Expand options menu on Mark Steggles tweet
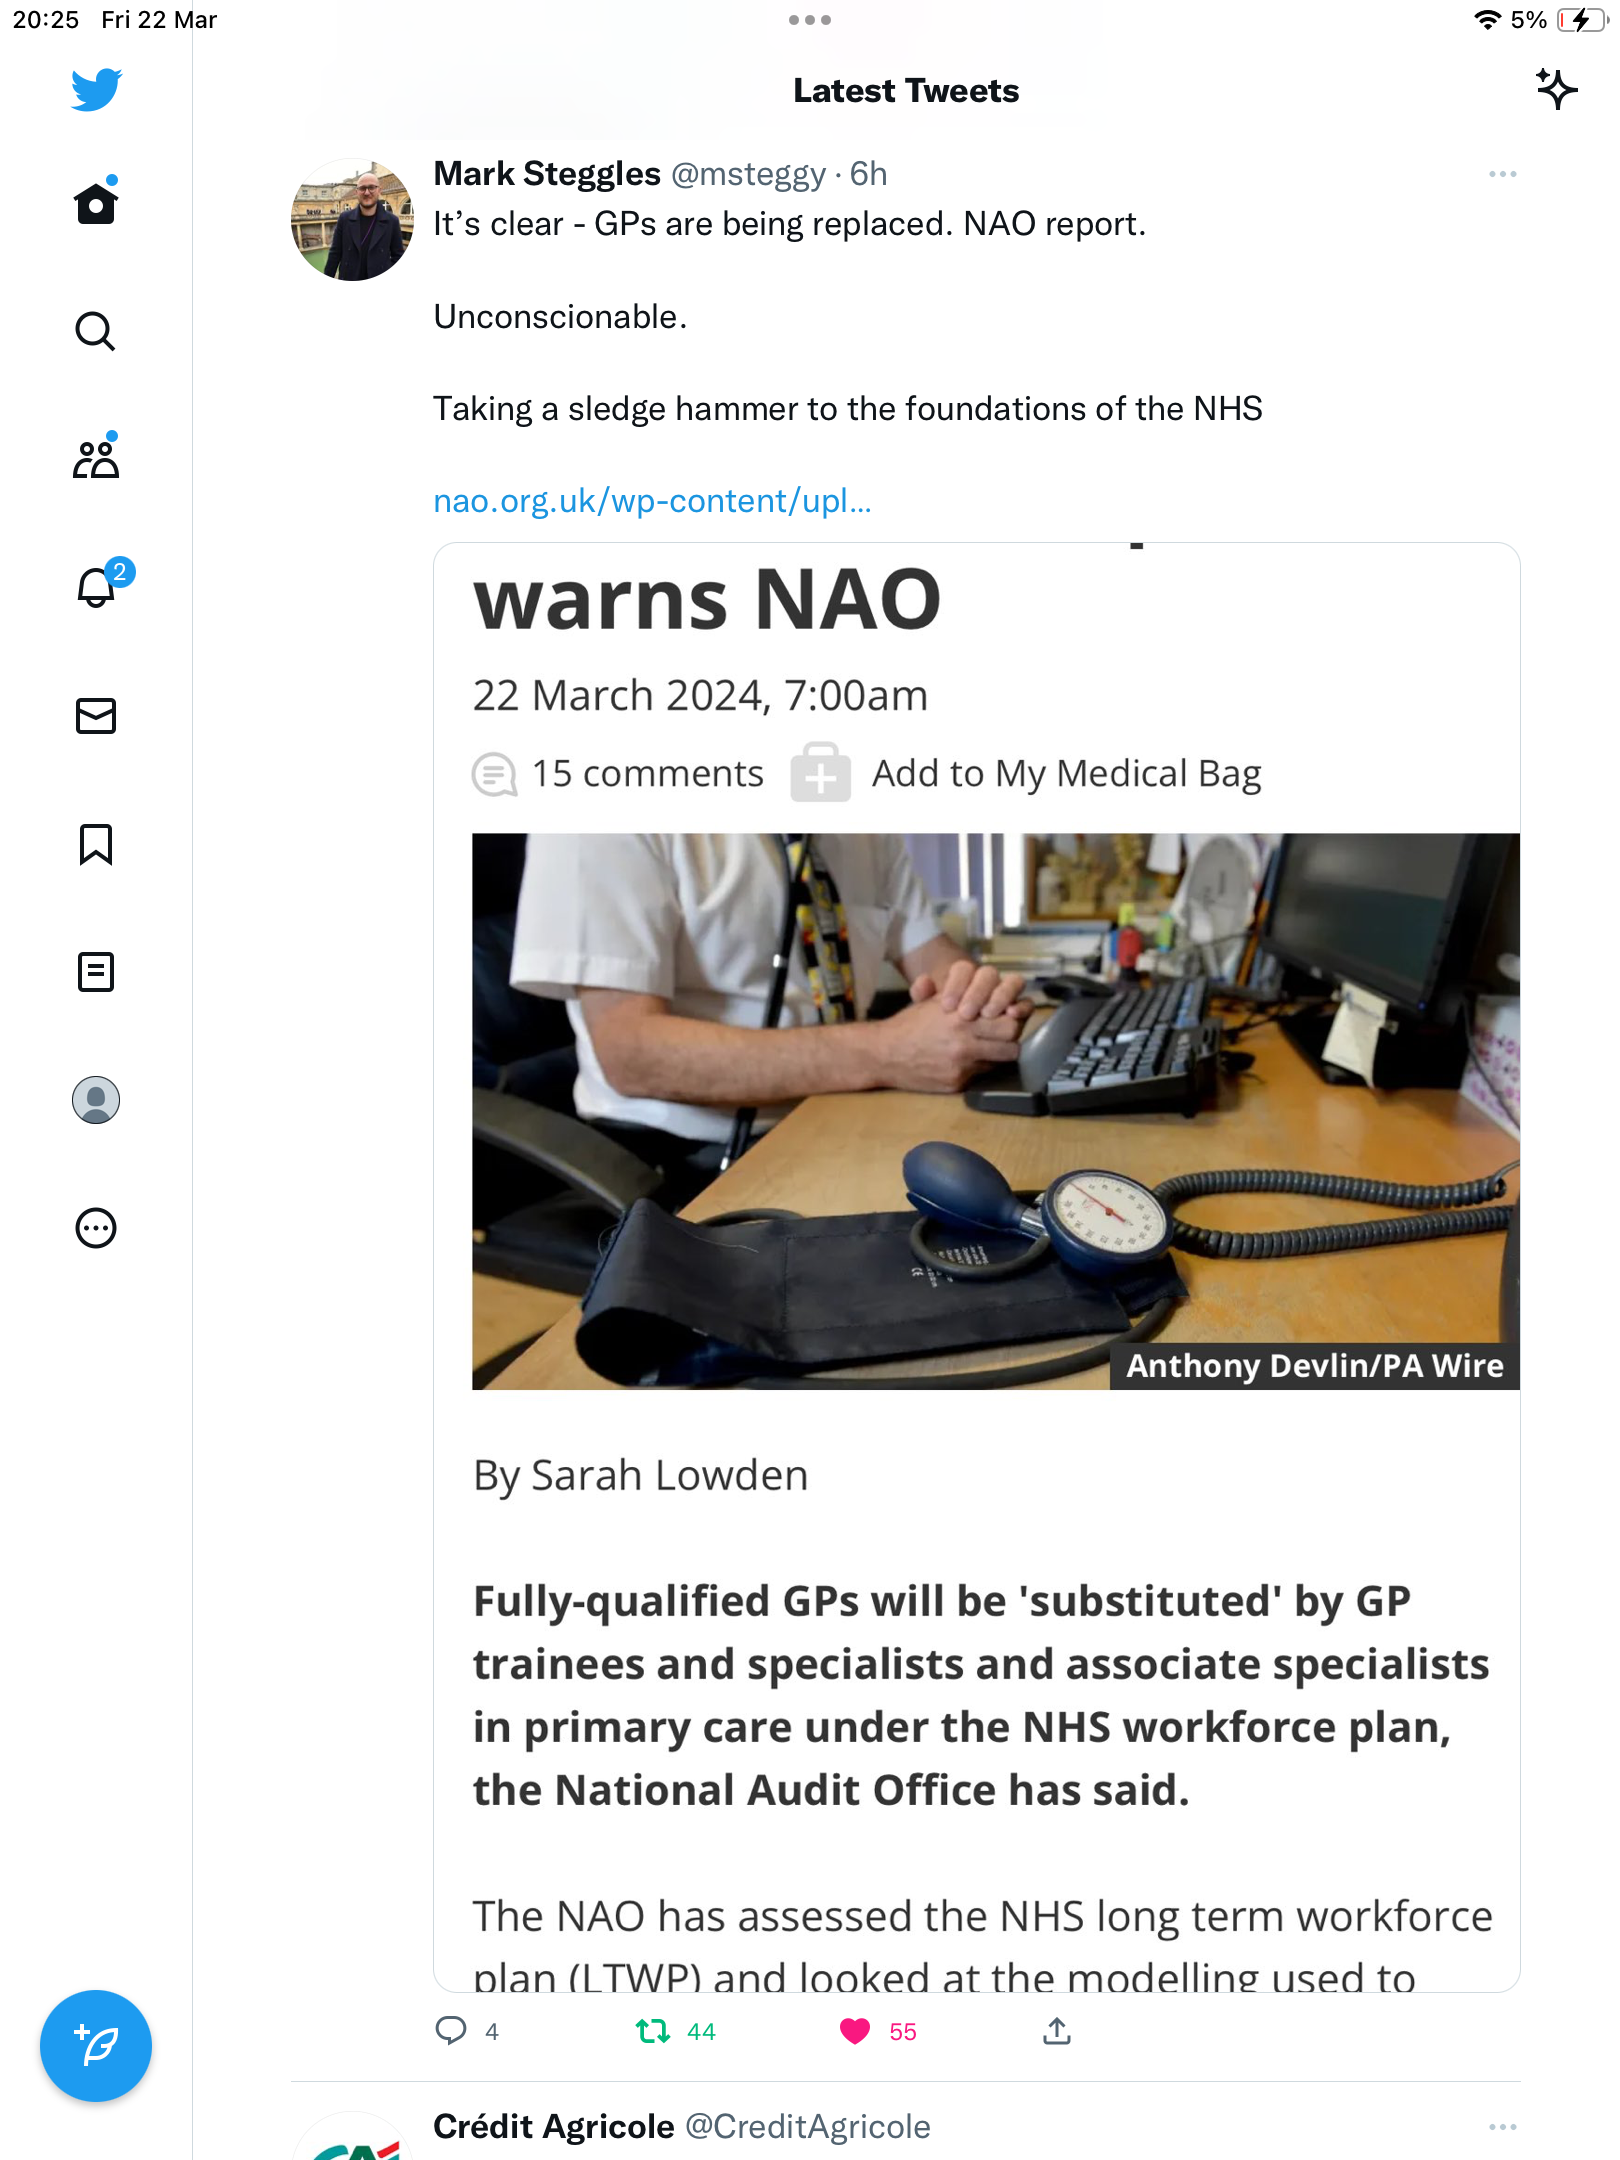Screen dimensions: 1620x2160 pos(1503,174)
